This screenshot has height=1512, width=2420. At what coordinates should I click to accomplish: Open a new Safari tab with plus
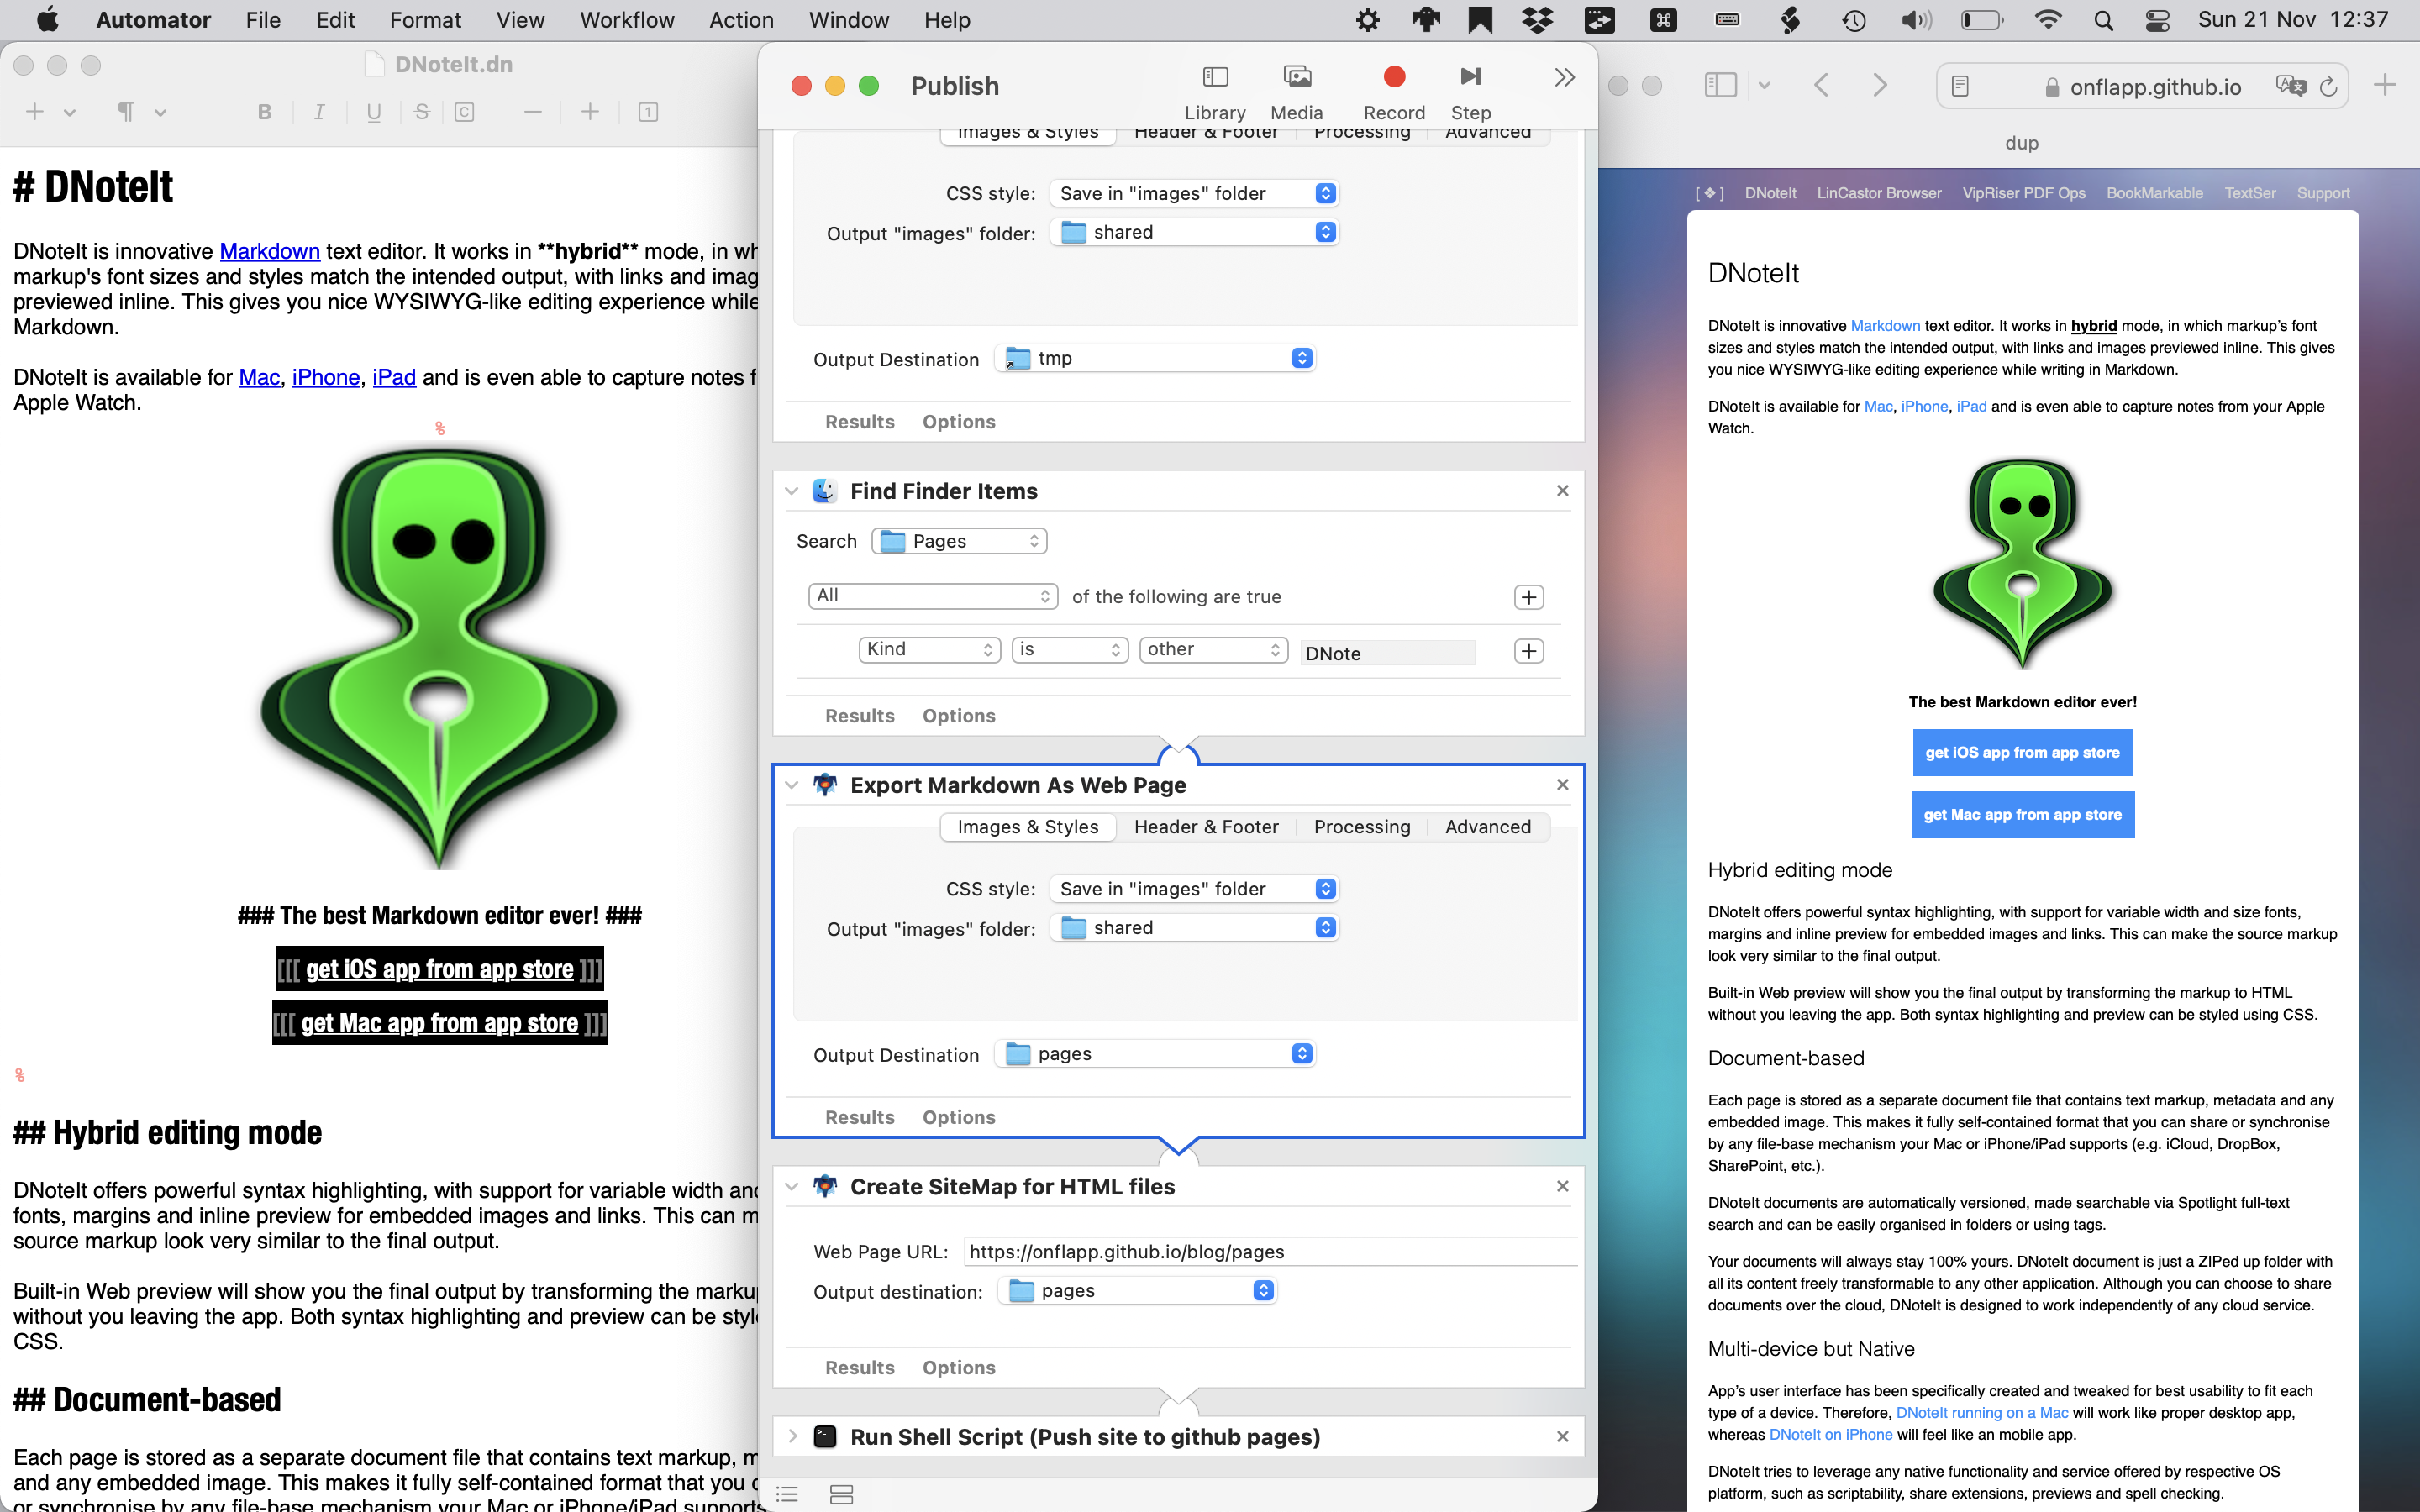pyautogui.click(x=2385, y=85)
